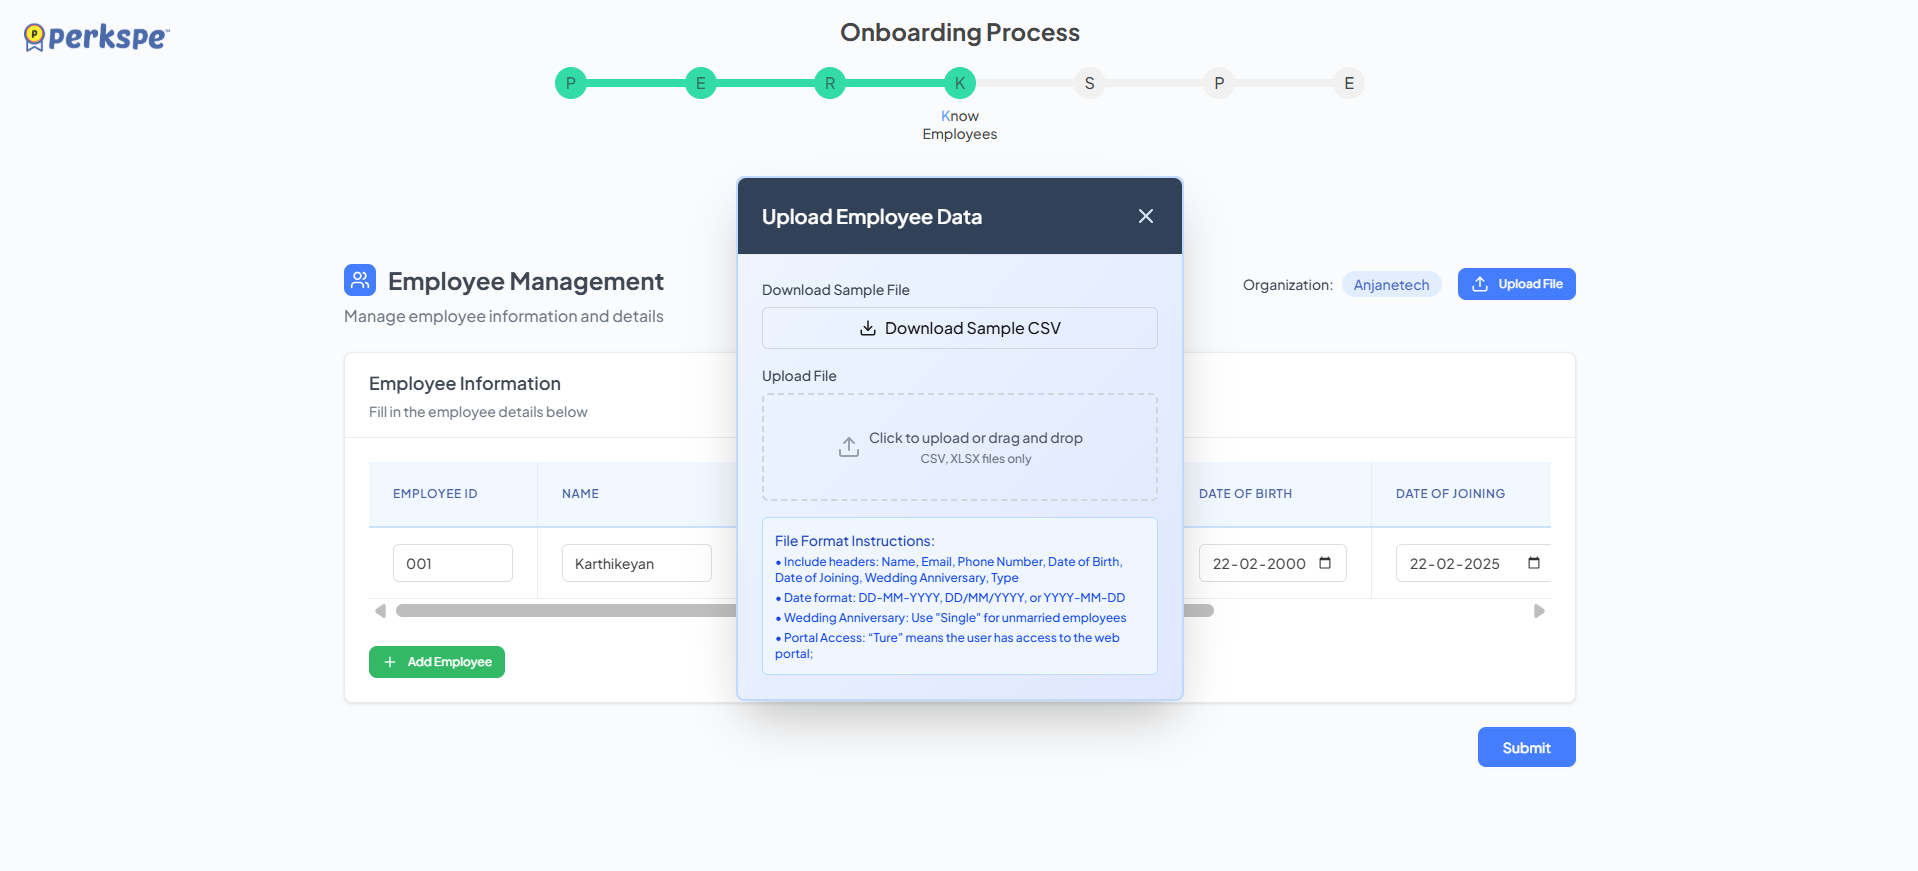Select the onboarding step S

click(x=1089, y=83)
